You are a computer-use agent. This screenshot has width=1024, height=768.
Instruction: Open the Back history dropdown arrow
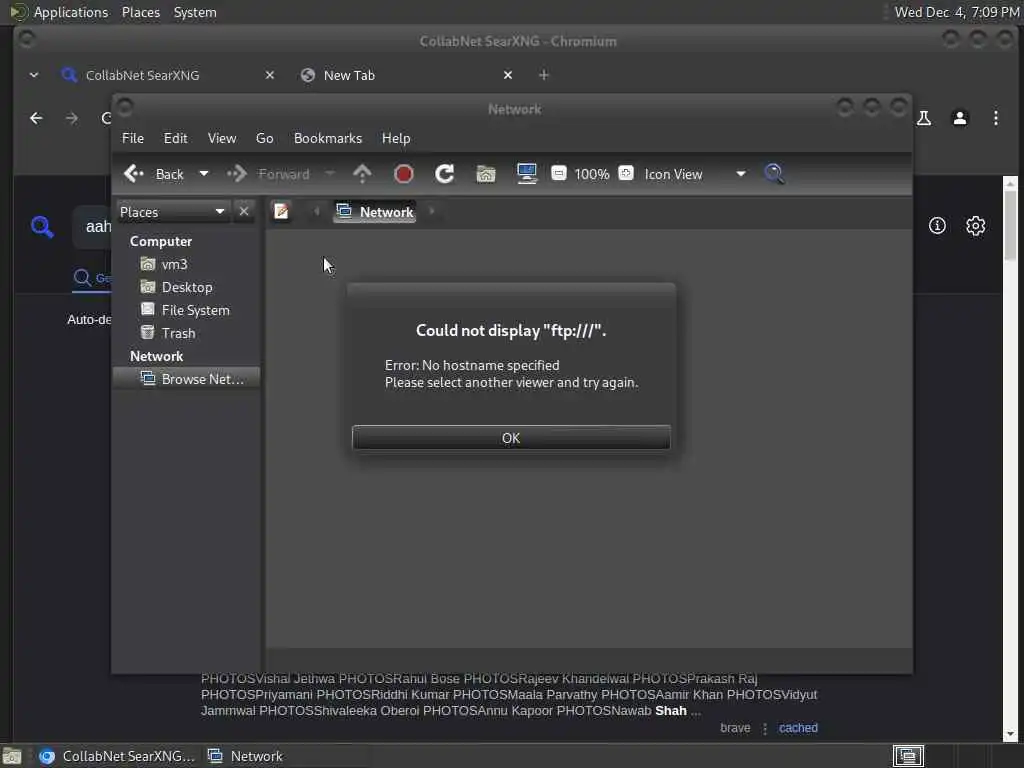(204, 174)
